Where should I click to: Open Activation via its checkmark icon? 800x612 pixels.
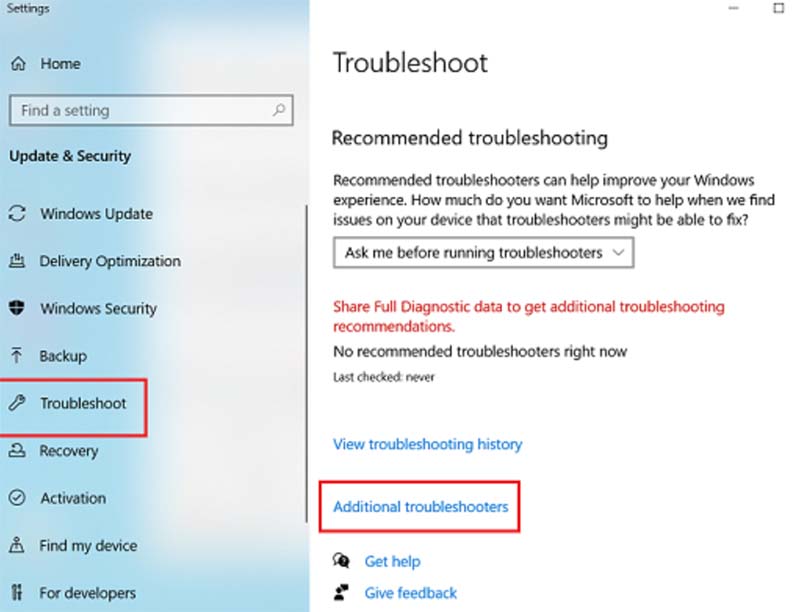point(16,498)
